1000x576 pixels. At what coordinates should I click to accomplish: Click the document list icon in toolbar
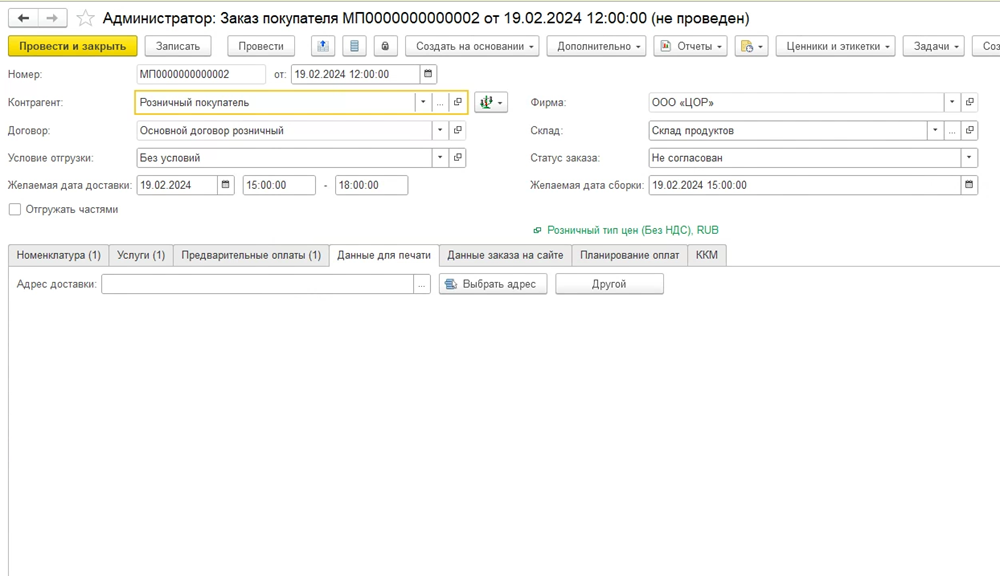354,46
